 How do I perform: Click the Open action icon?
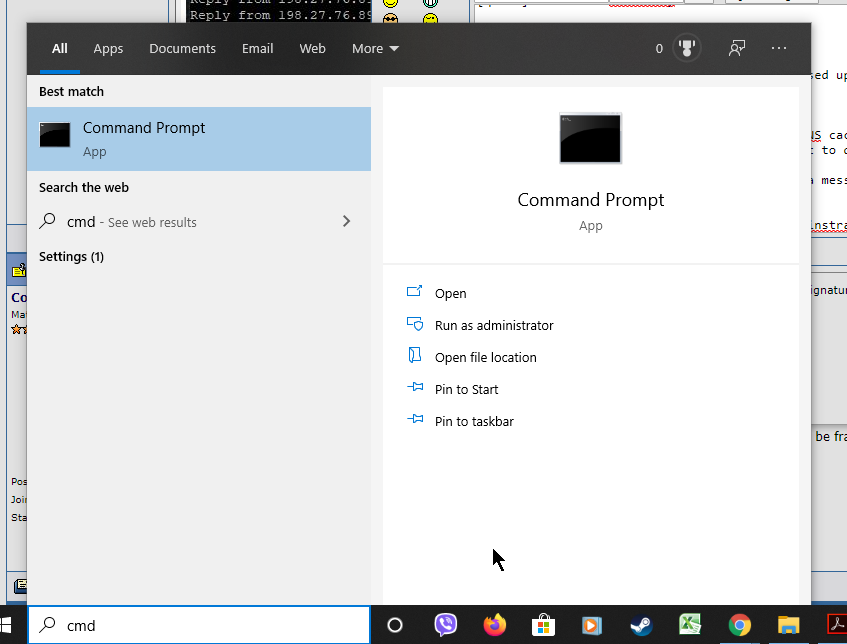click(x=414, y=292)
